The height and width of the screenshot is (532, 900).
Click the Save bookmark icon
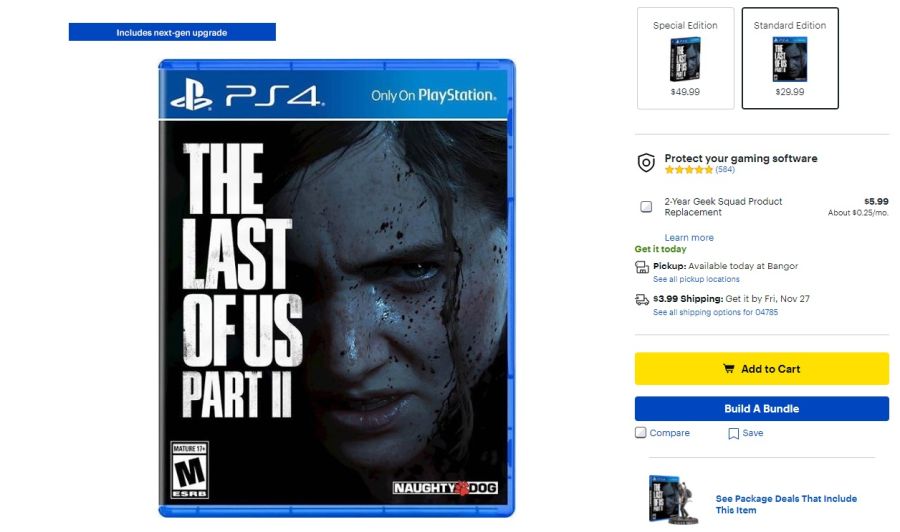(733, 434)
